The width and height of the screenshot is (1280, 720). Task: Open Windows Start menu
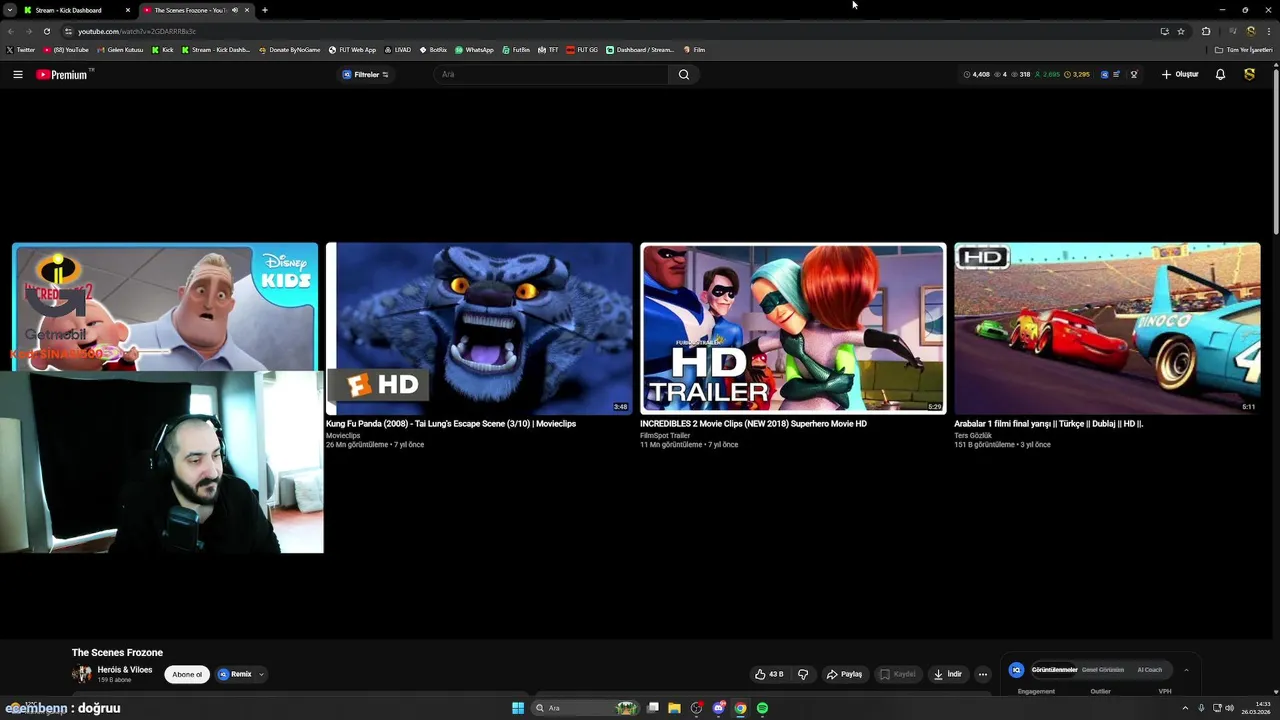click(518, 708)
